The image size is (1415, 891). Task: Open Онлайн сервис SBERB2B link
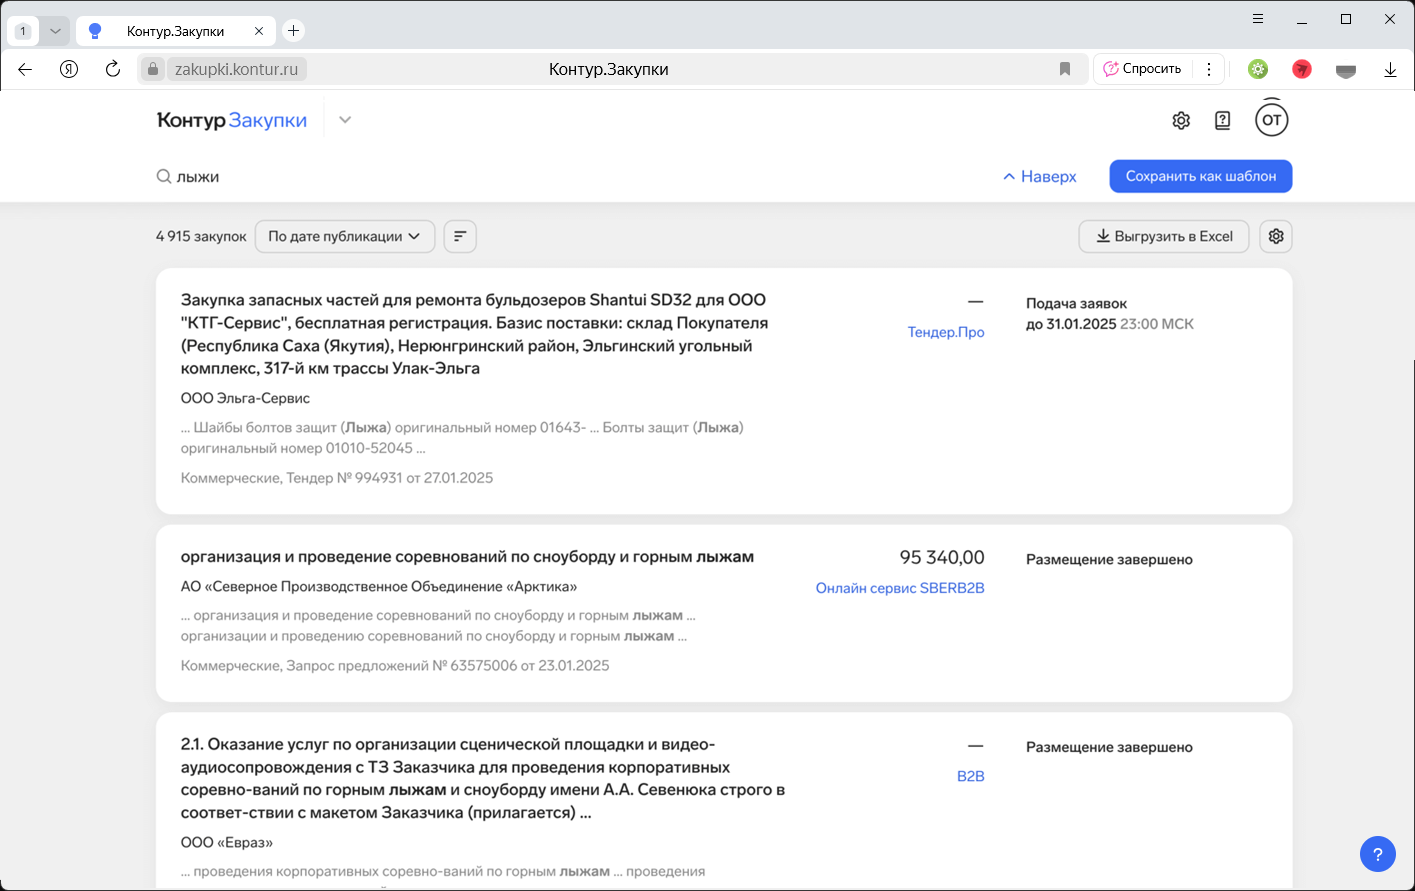900,588
